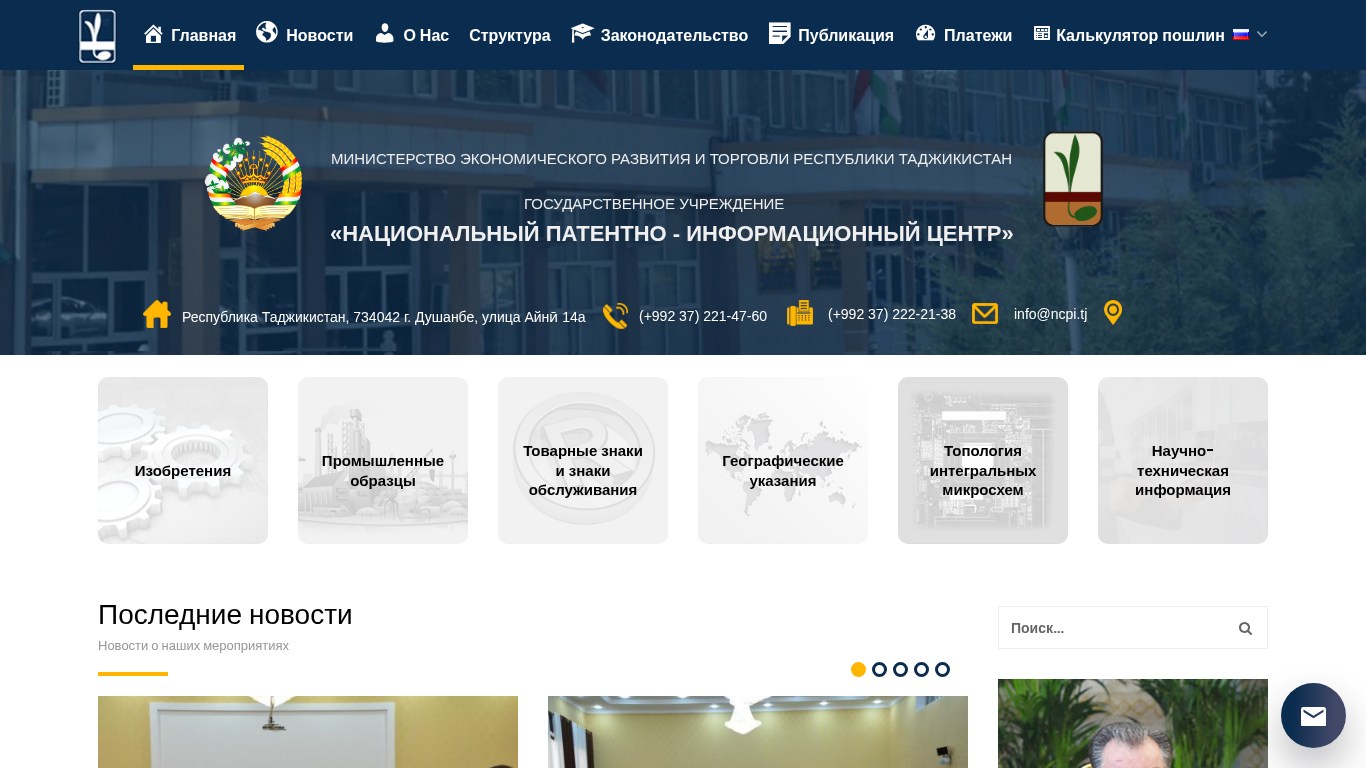Open the Географические указания card
This screenshot has height=768, width=1366.
point(783,460)
